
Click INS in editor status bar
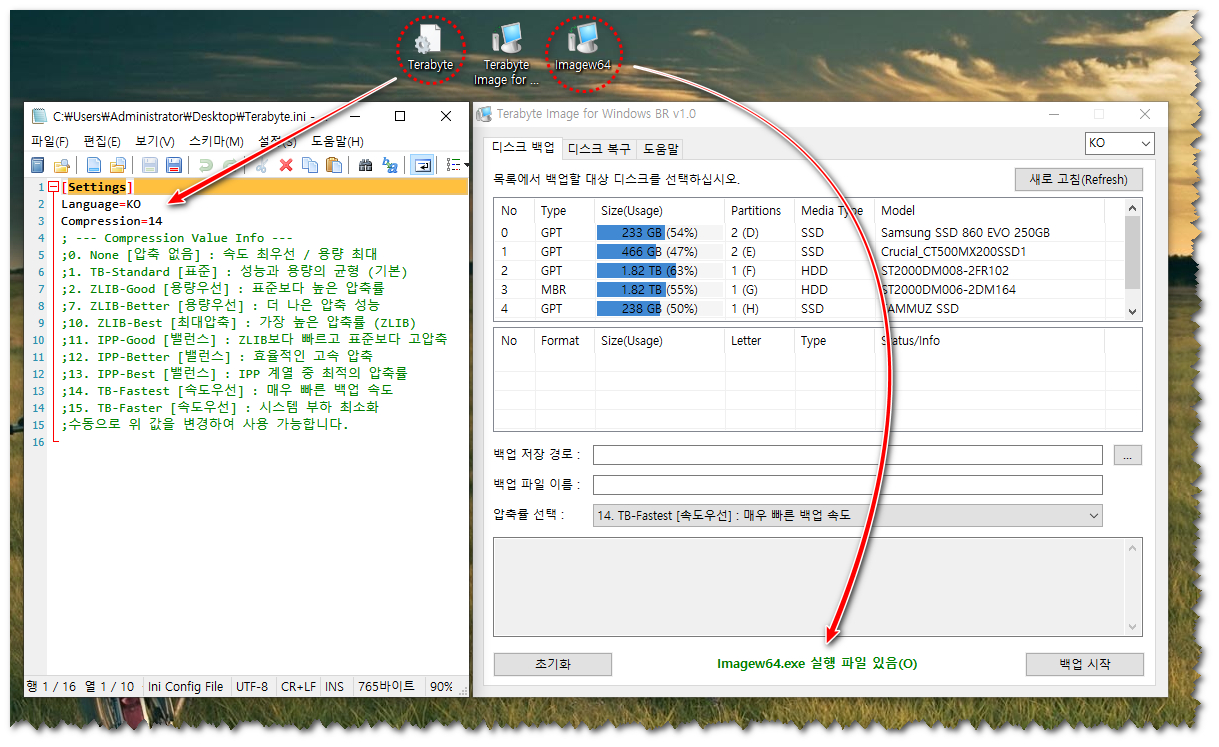[x=335, y=687]
